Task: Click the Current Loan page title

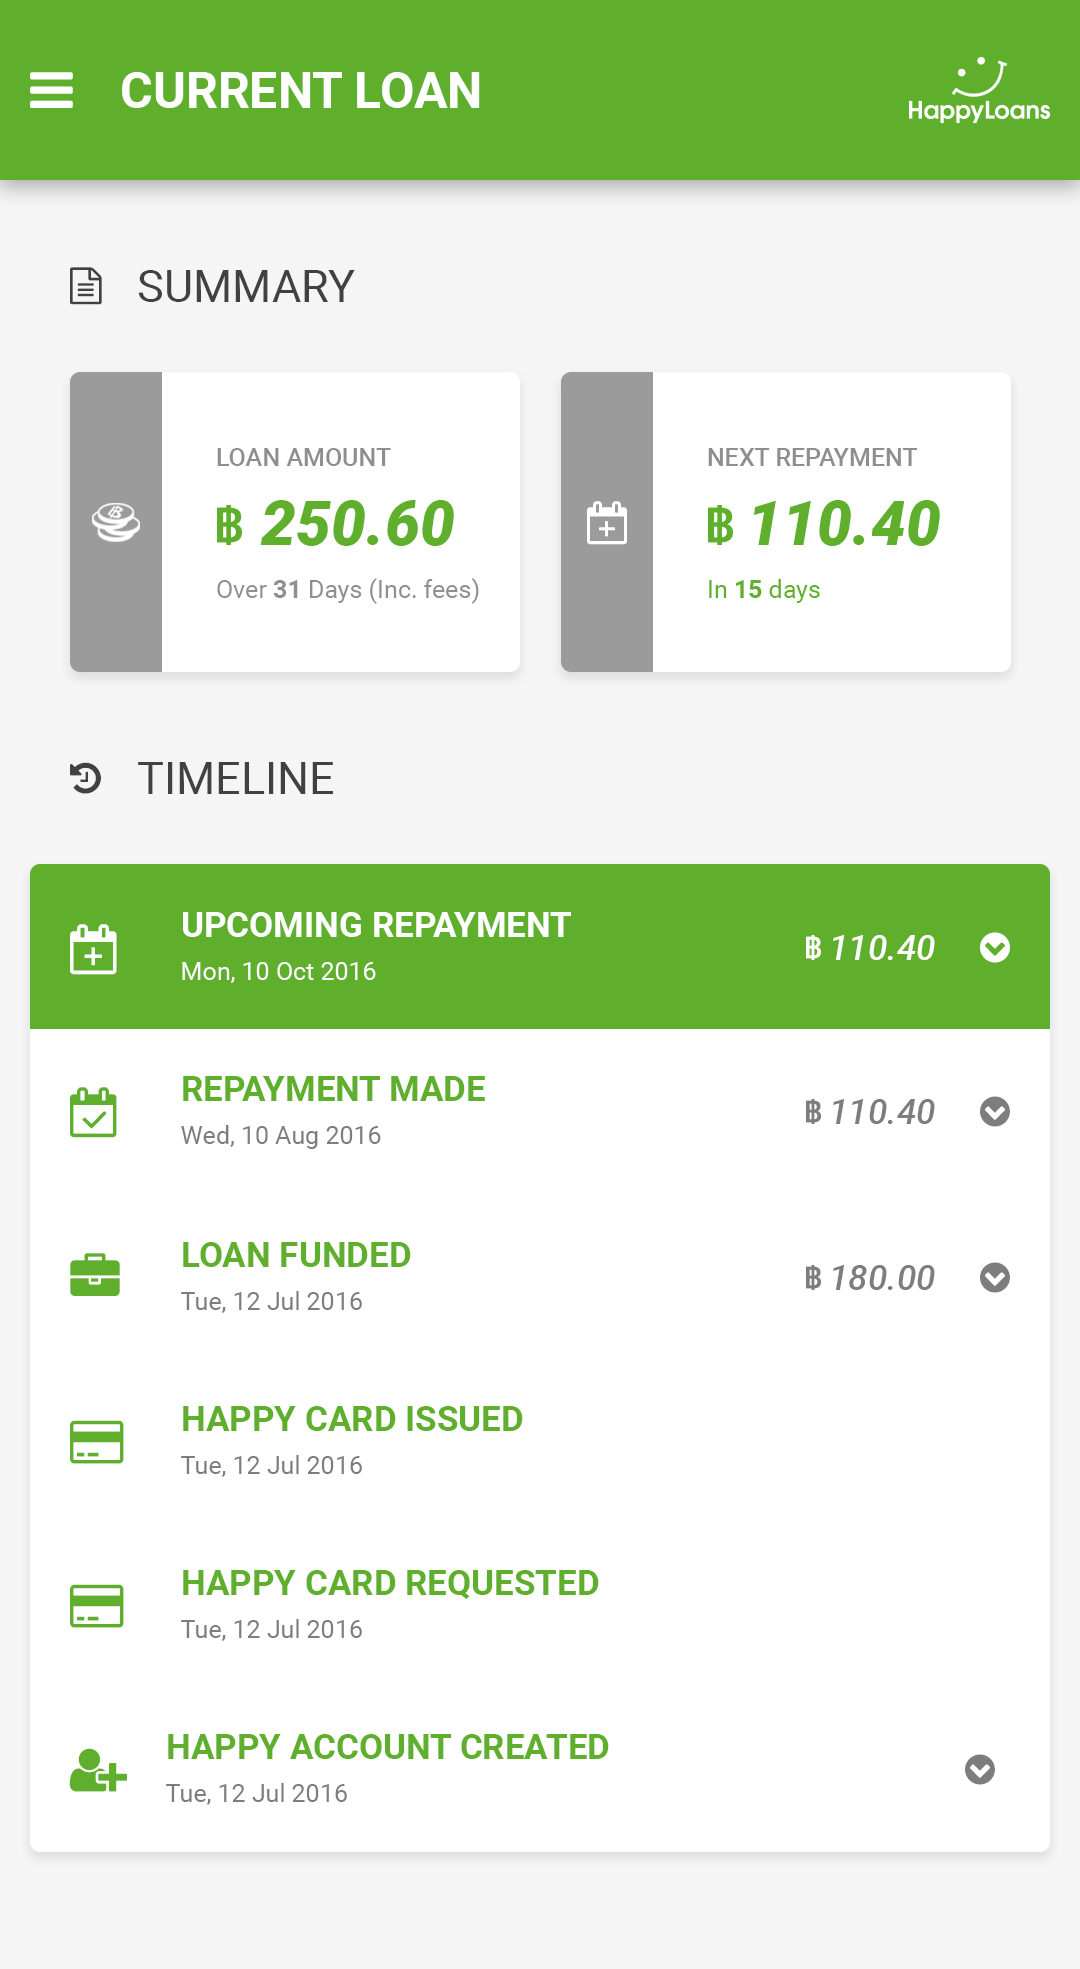Action: pyautogui.click(x=301, y=90)
